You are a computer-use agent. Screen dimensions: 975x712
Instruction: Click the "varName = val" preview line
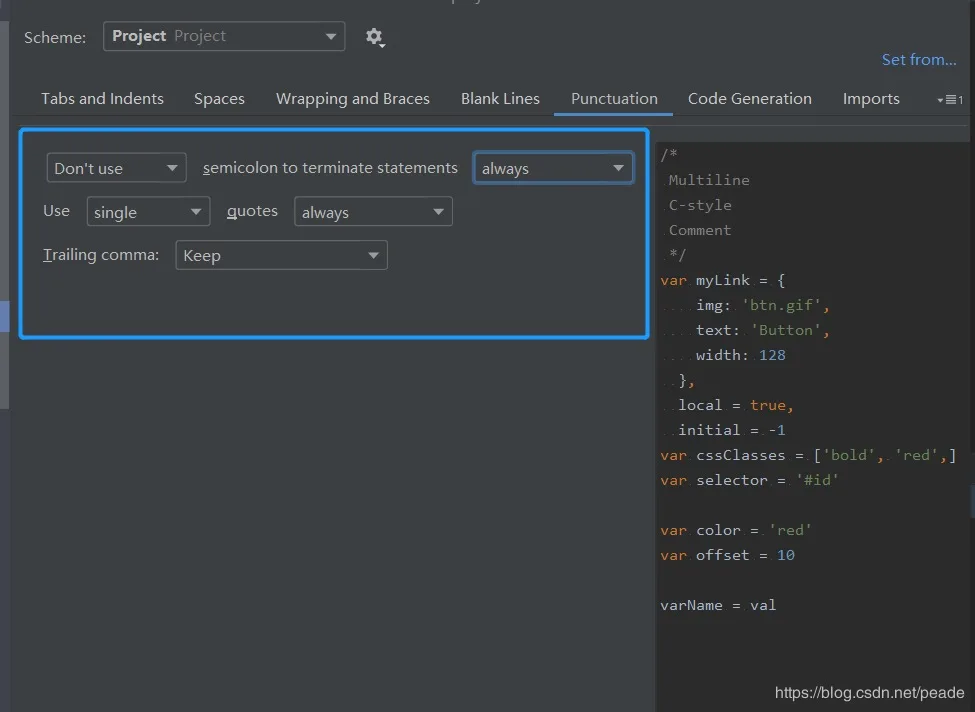click(x=718, y=605)
